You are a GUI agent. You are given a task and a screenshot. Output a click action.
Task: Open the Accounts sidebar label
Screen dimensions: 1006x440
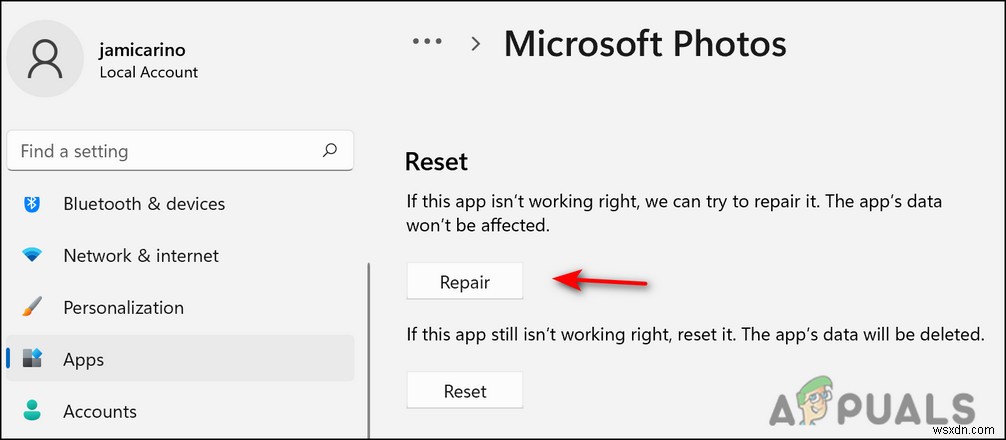pyautogui.click(x=100, y=411)
